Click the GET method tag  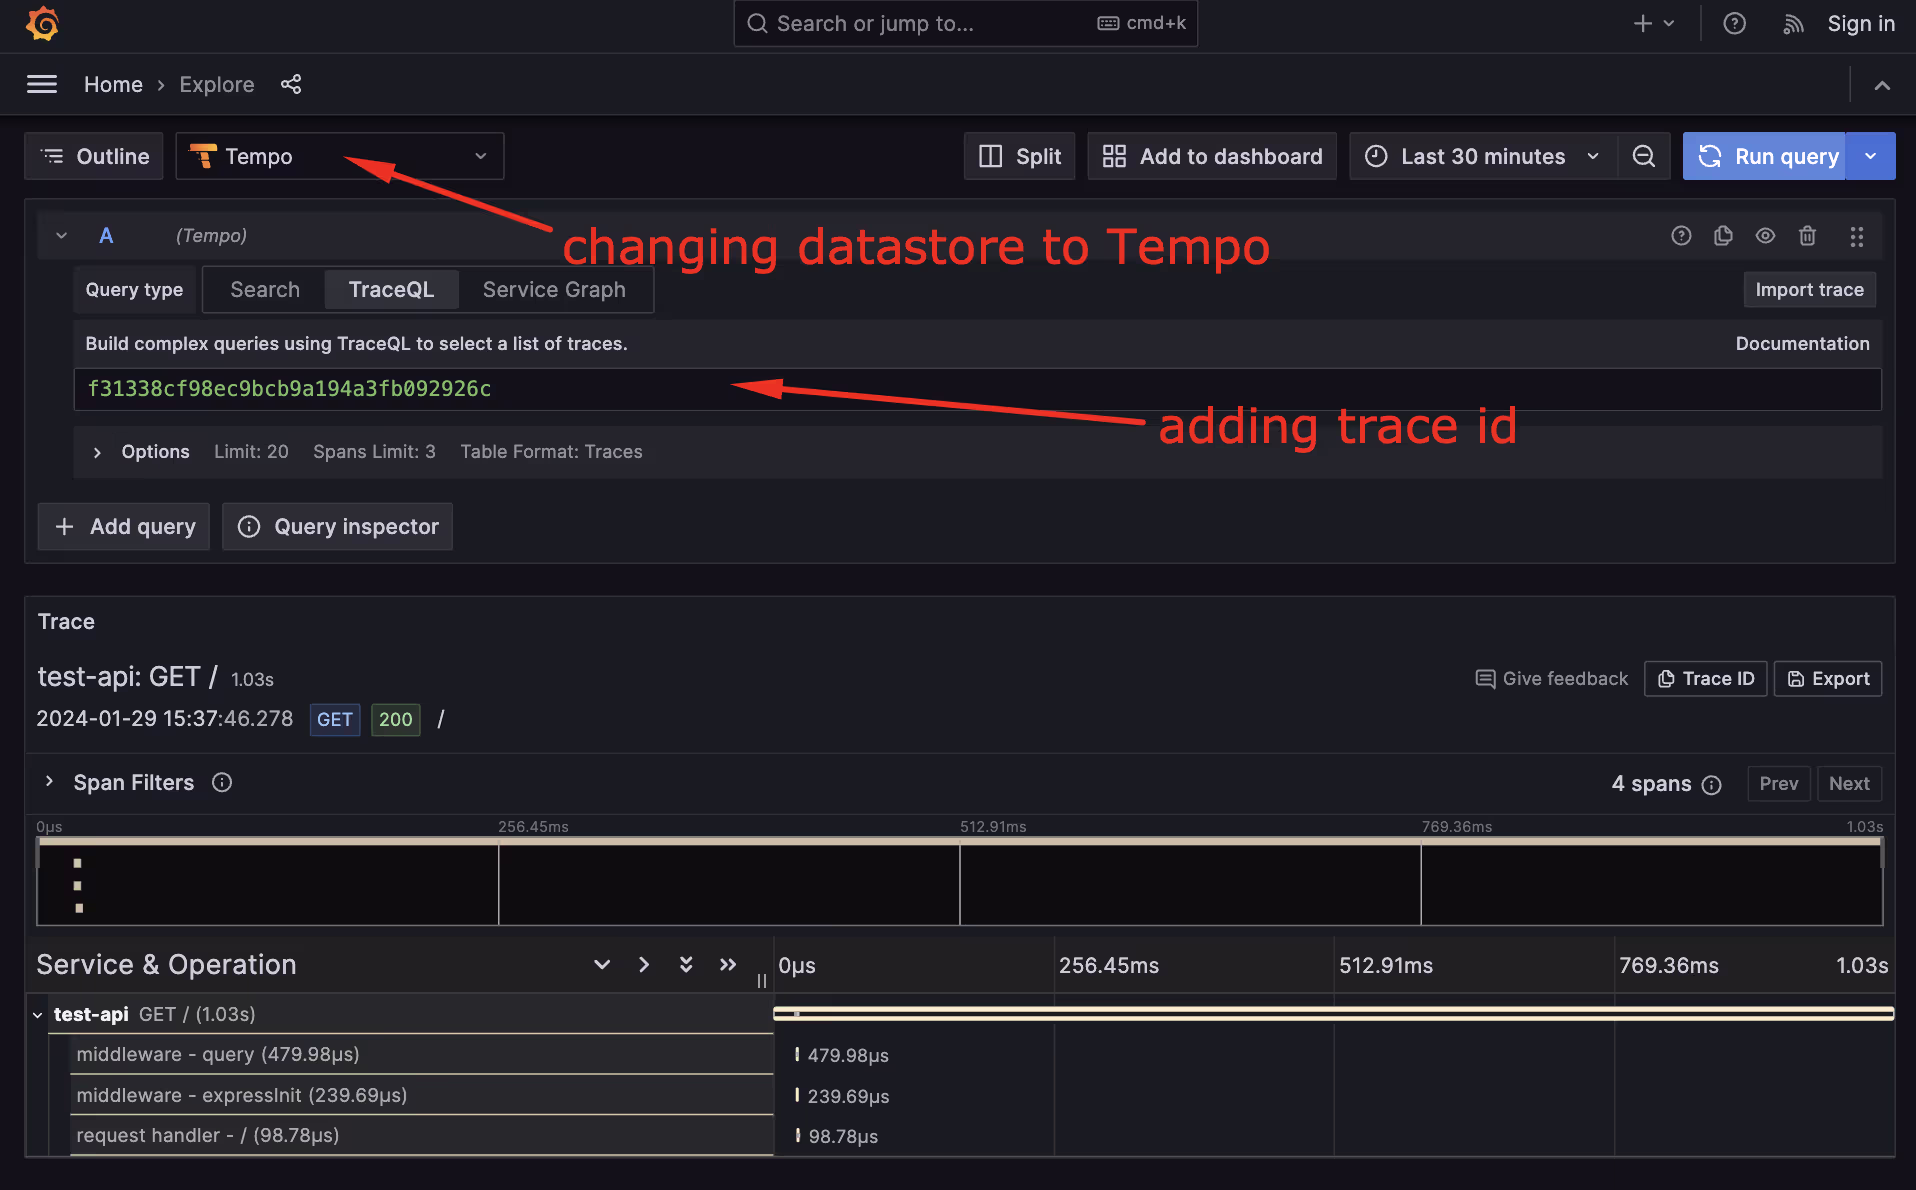click(x=334, y=720)
